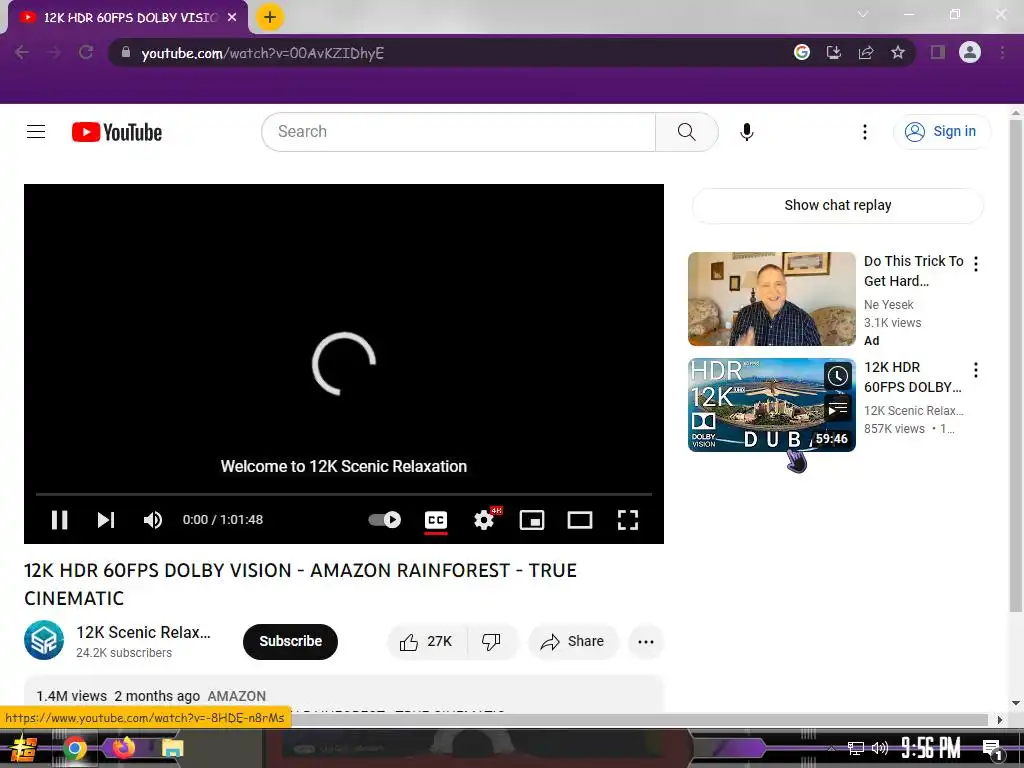Enable miniplayer mode
The height and width of the screenshot is (768, 1024).
pos(532,520)
